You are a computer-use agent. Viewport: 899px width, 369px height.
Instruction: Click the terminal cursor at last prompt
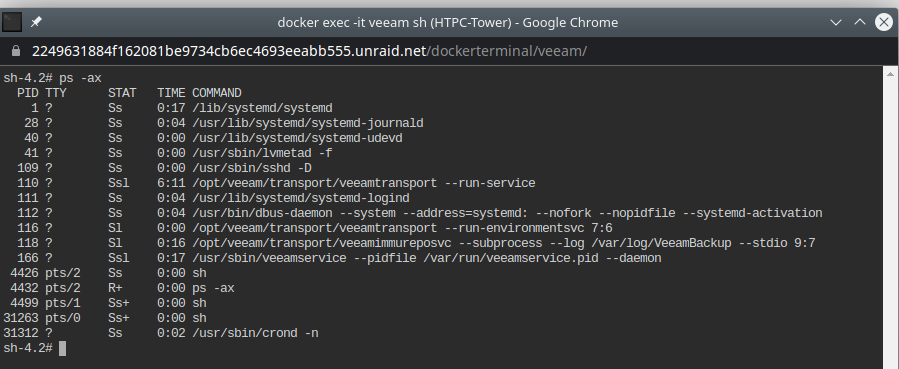click(x=62, y=348)
